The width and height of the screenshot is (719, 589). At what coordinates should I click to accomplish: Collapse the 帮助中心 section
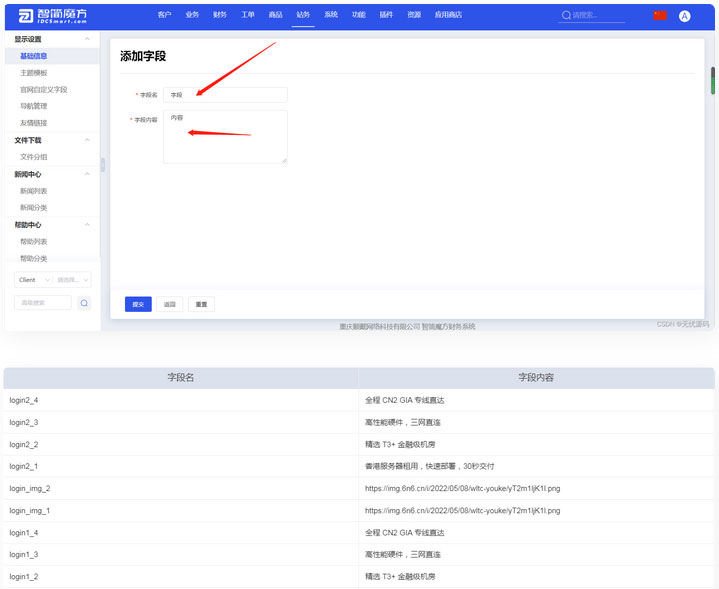(x=87, y=225)
